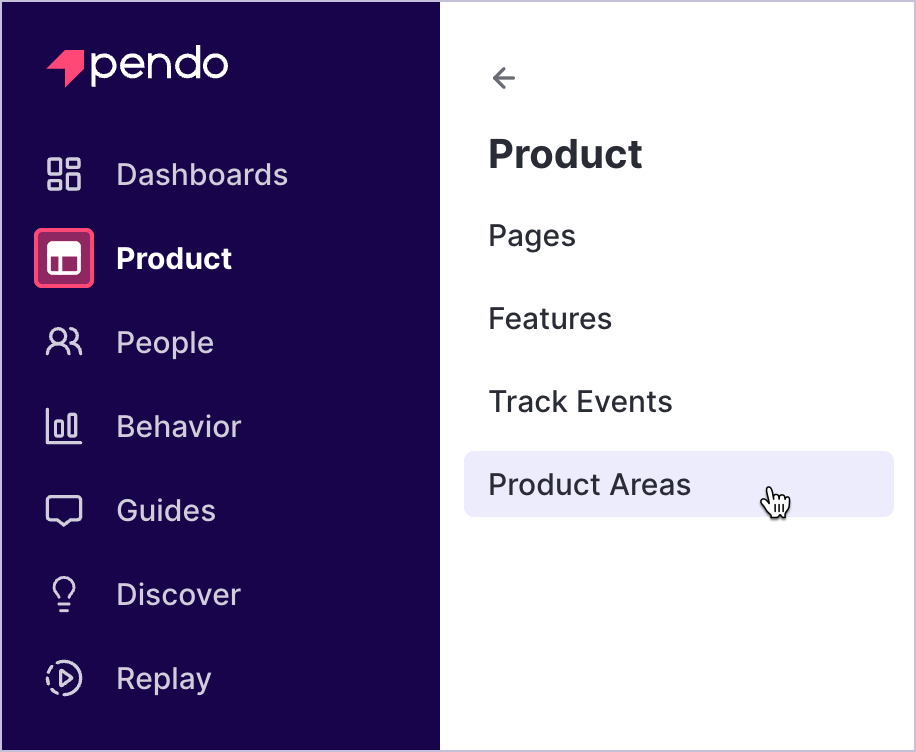Open the Pages section
The height and width of the screenshot is (752, 916).
point(531,236)
